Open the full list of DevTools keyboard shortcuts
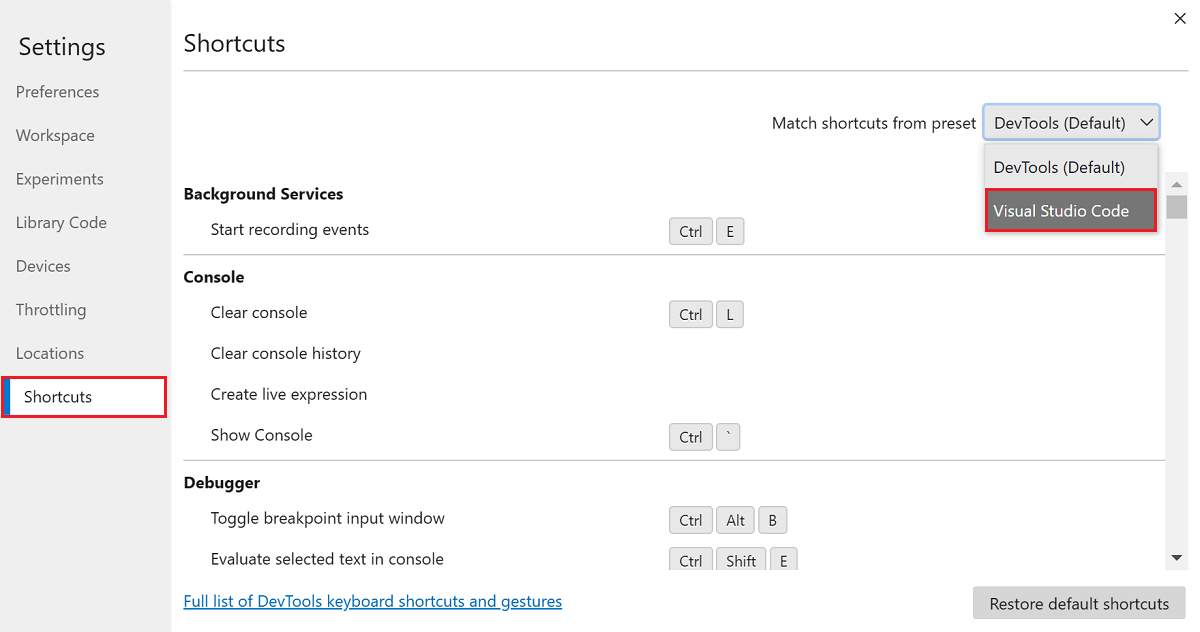The width and height of the screenshot is (1200, 632). pos(372,601)
